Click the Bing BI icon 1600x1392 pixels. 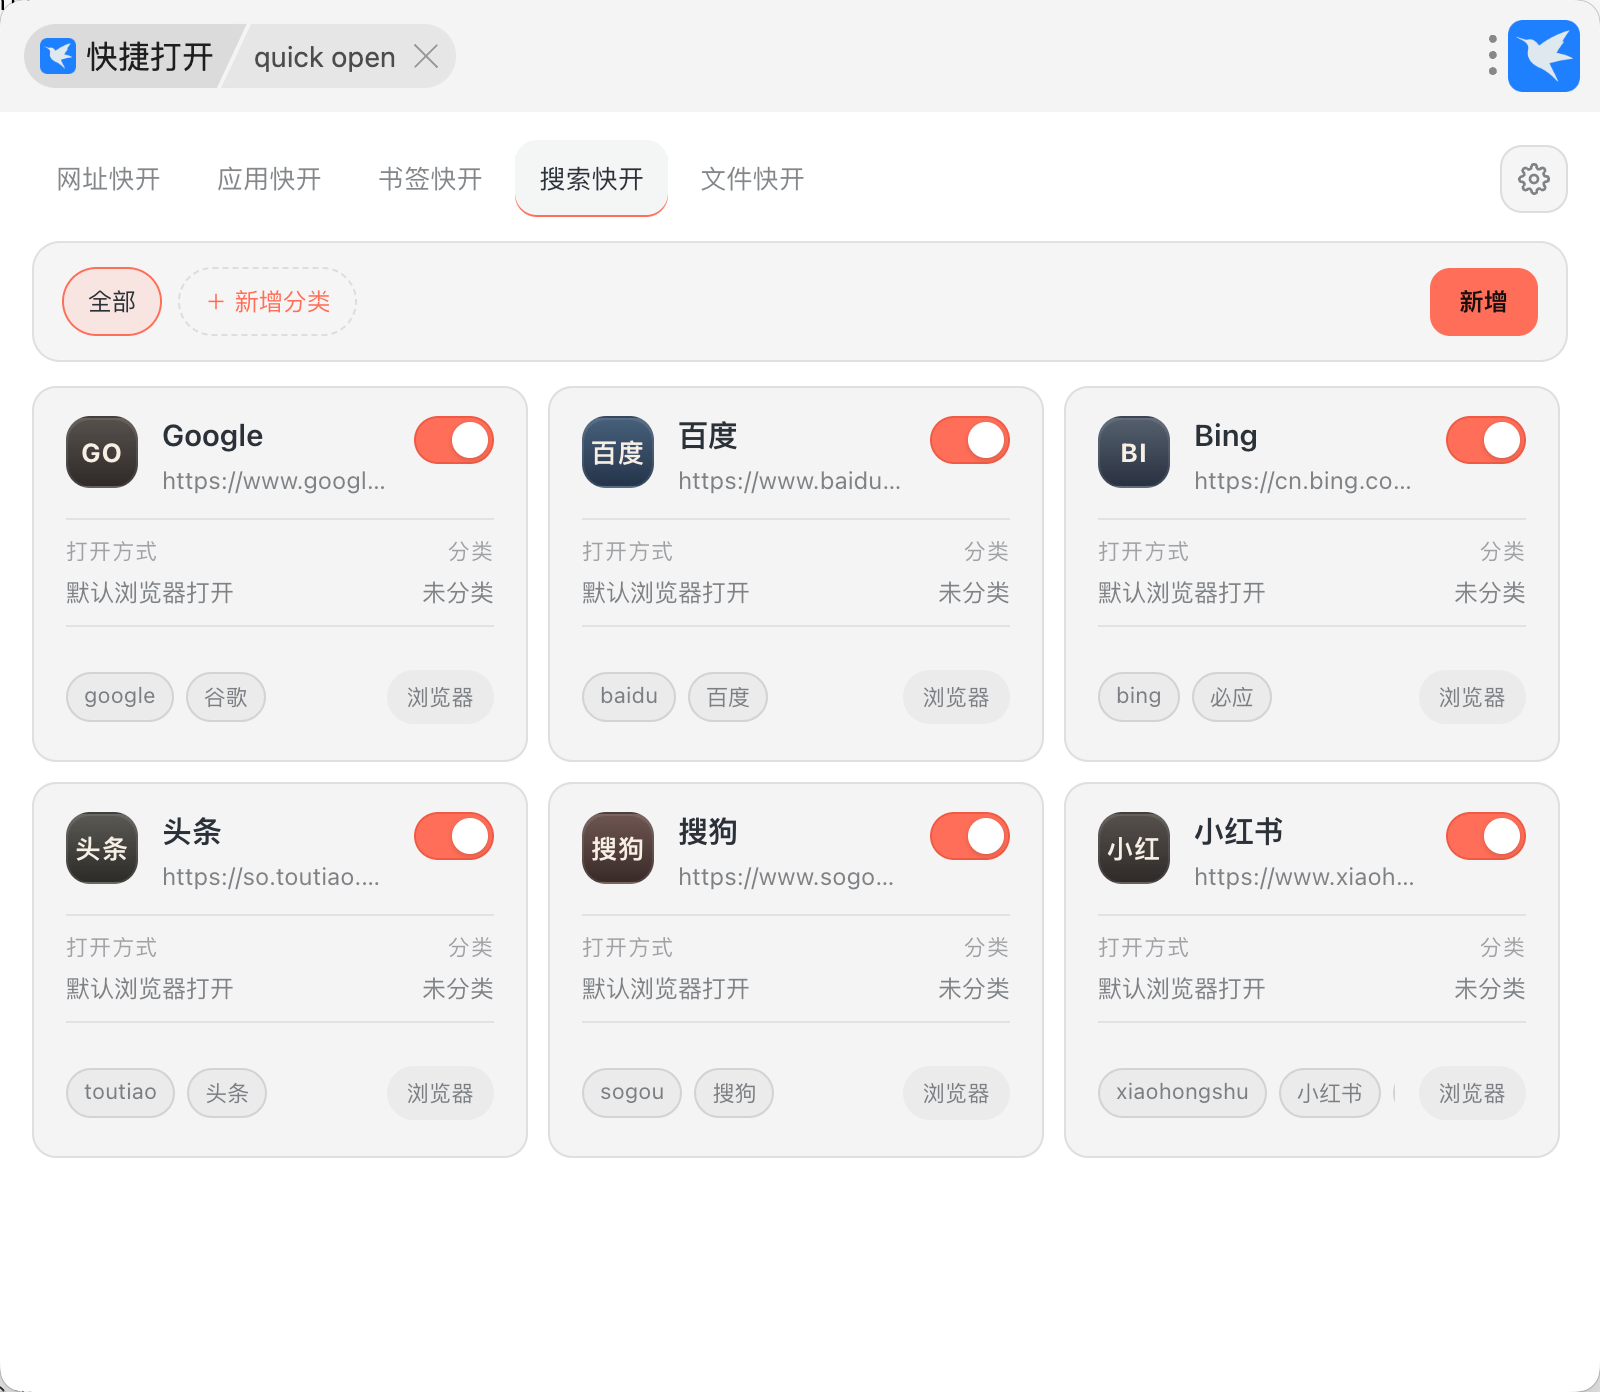(x=1134, y=452)
